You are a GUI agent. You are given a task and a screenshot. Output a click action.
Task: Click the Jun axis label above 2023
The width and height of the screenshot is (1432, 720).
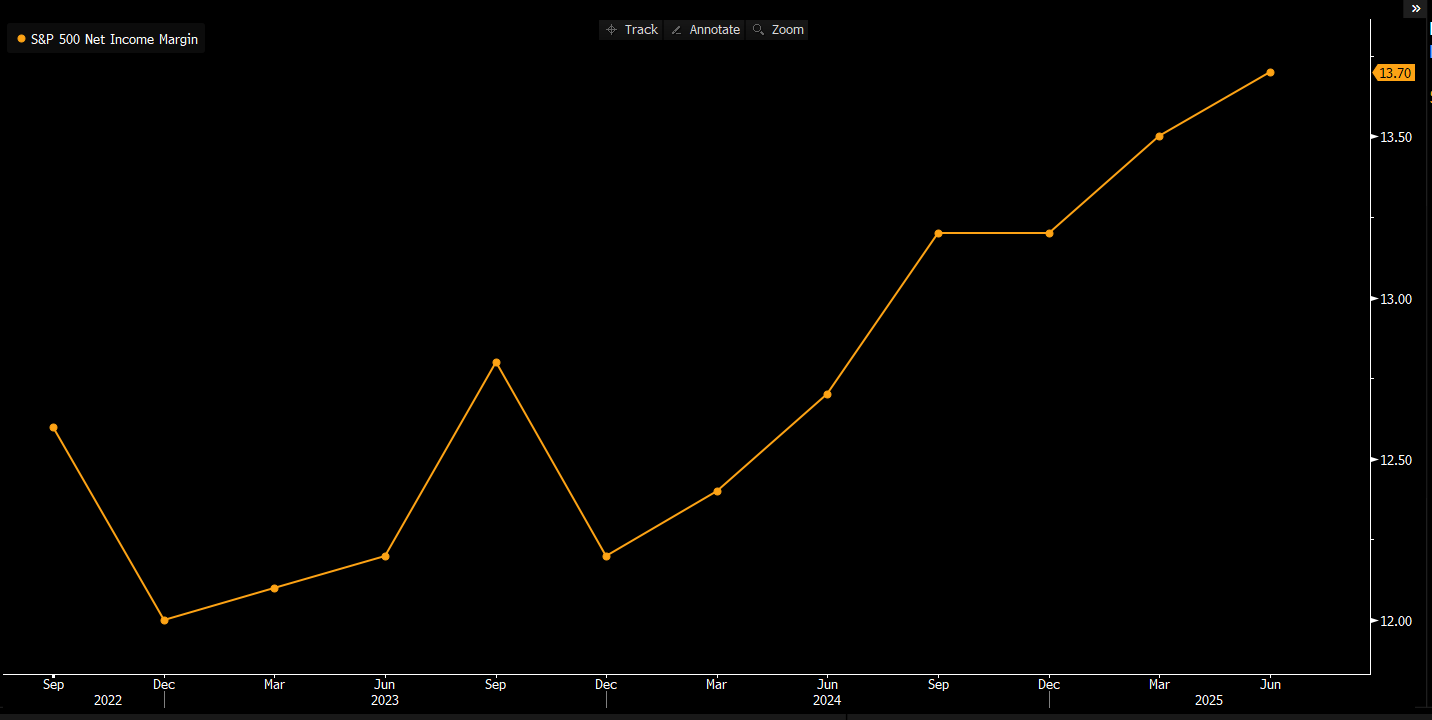pos(385,685)
